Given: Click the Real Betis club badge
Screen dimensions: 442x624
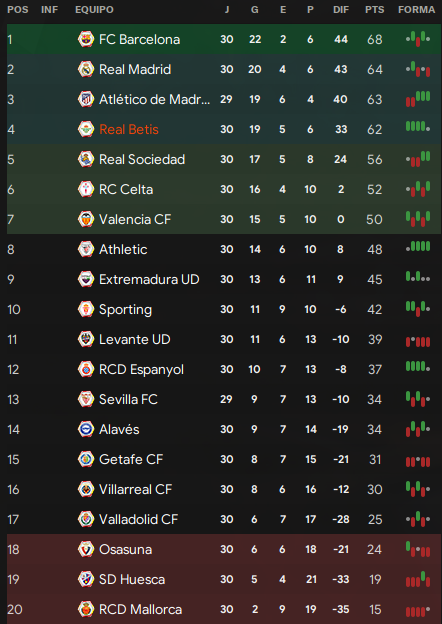Looking at the screenshot, I should (86, 129).
